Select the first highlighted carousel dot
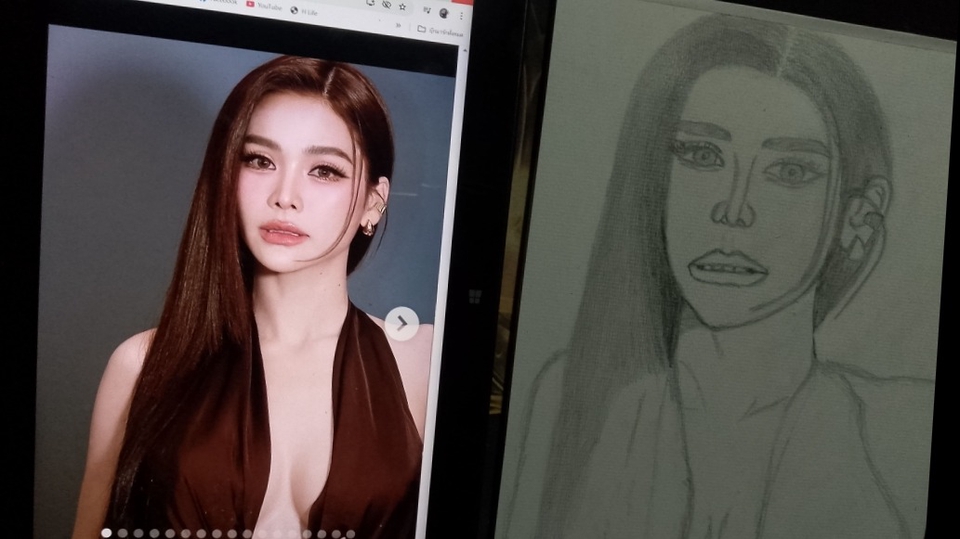960x539 pixels. (107, 533)
